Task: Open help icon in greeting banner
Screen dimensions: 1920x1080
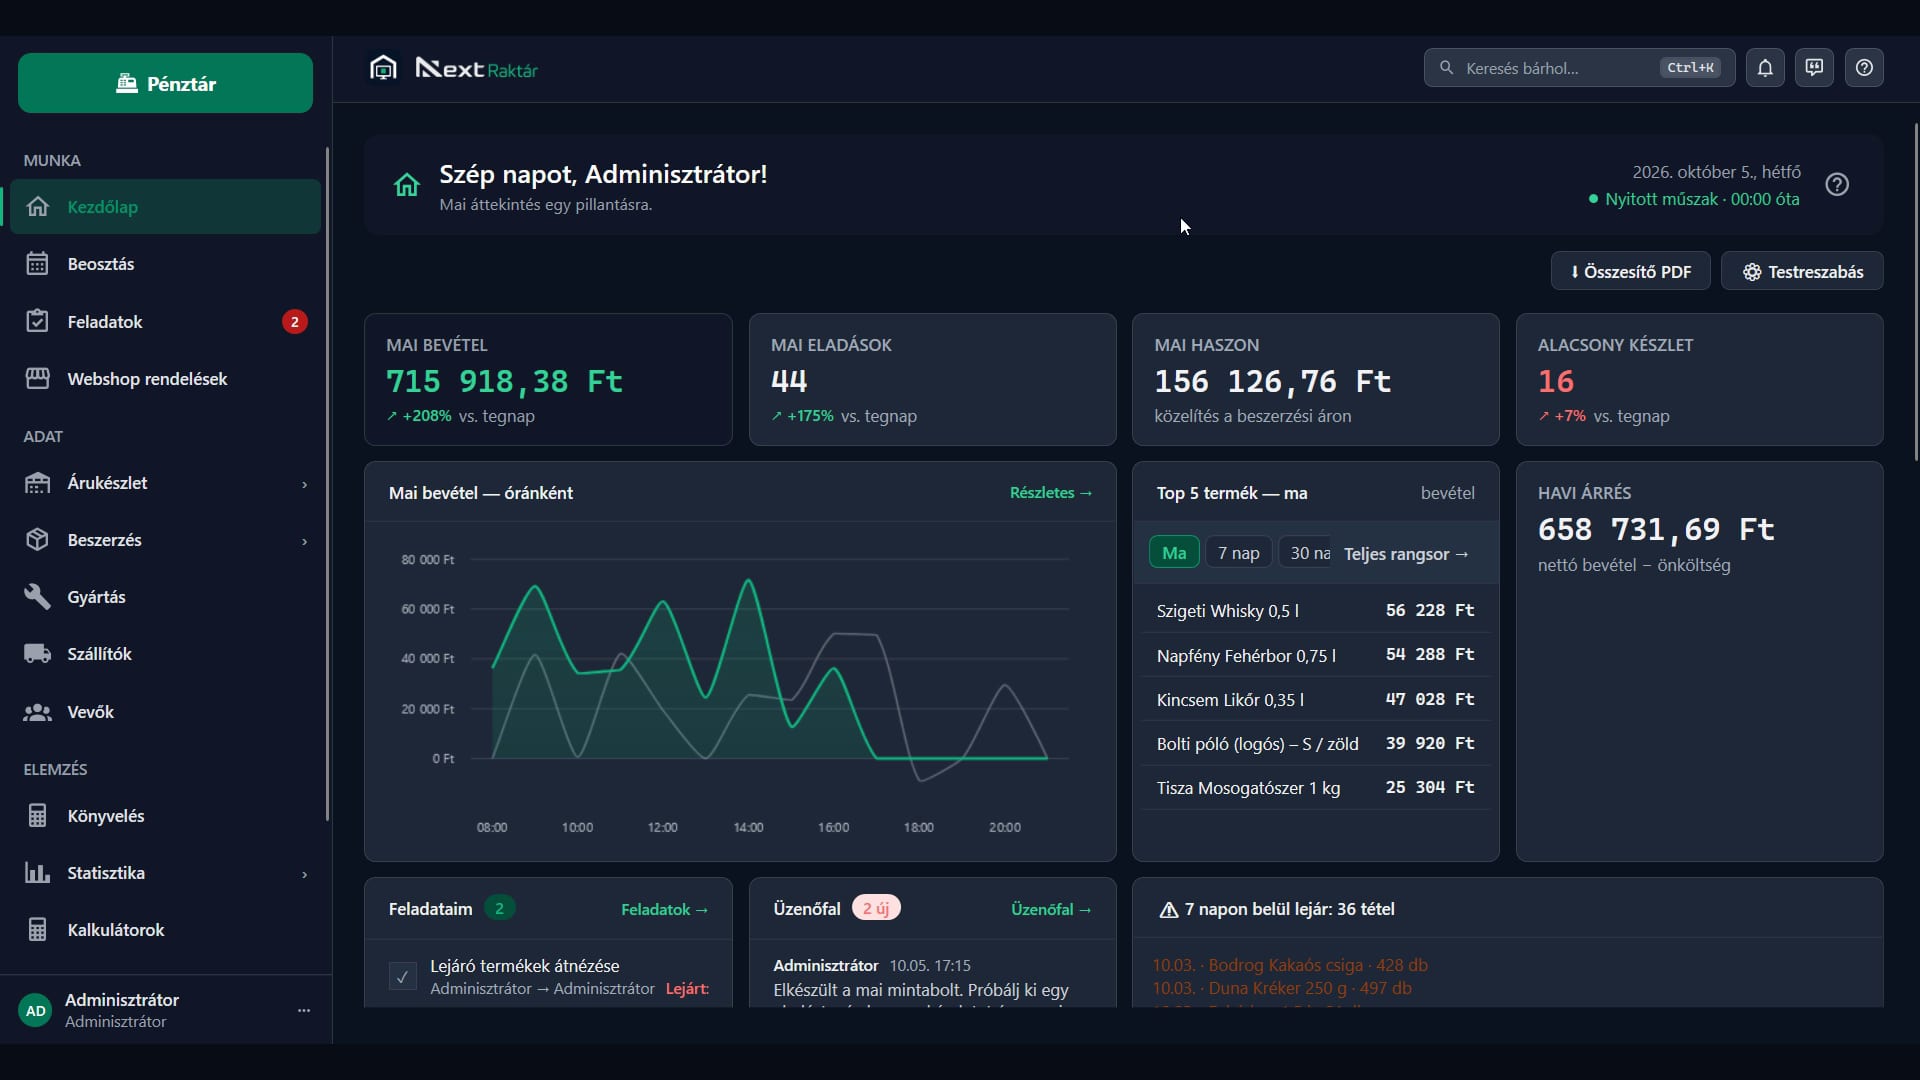Action: point(1837,185)
